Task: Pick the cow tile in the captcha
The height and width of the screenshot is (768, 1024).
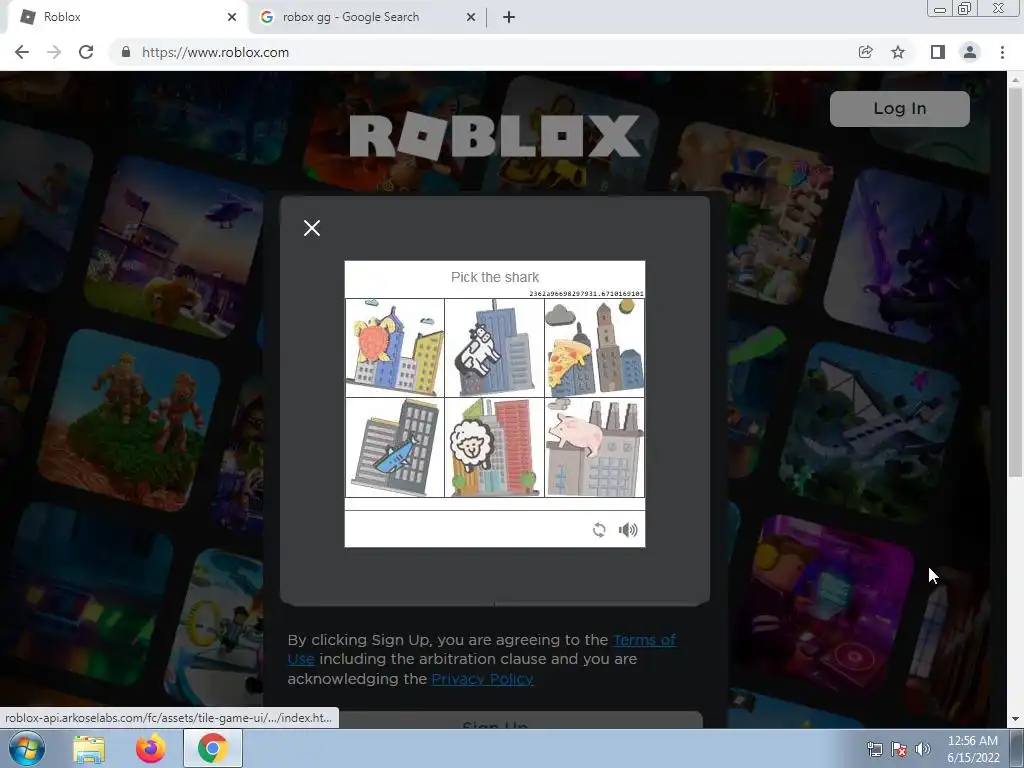Action: coord(494,348)
